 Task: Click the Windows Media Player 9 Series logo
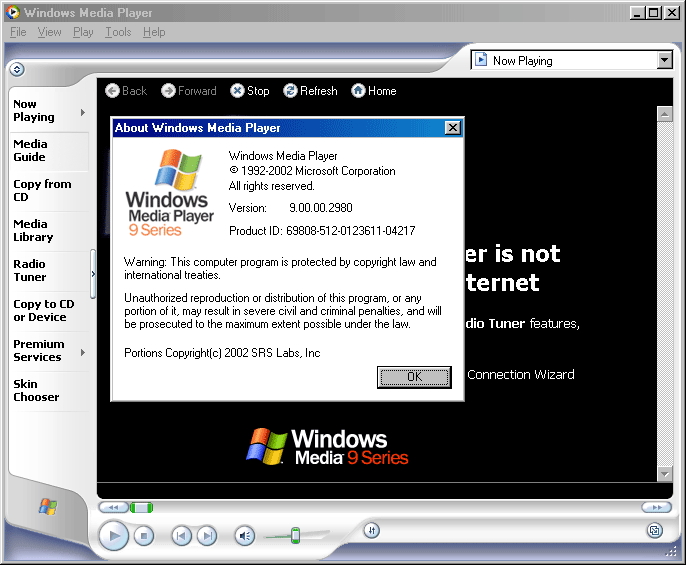click(169, 193)
